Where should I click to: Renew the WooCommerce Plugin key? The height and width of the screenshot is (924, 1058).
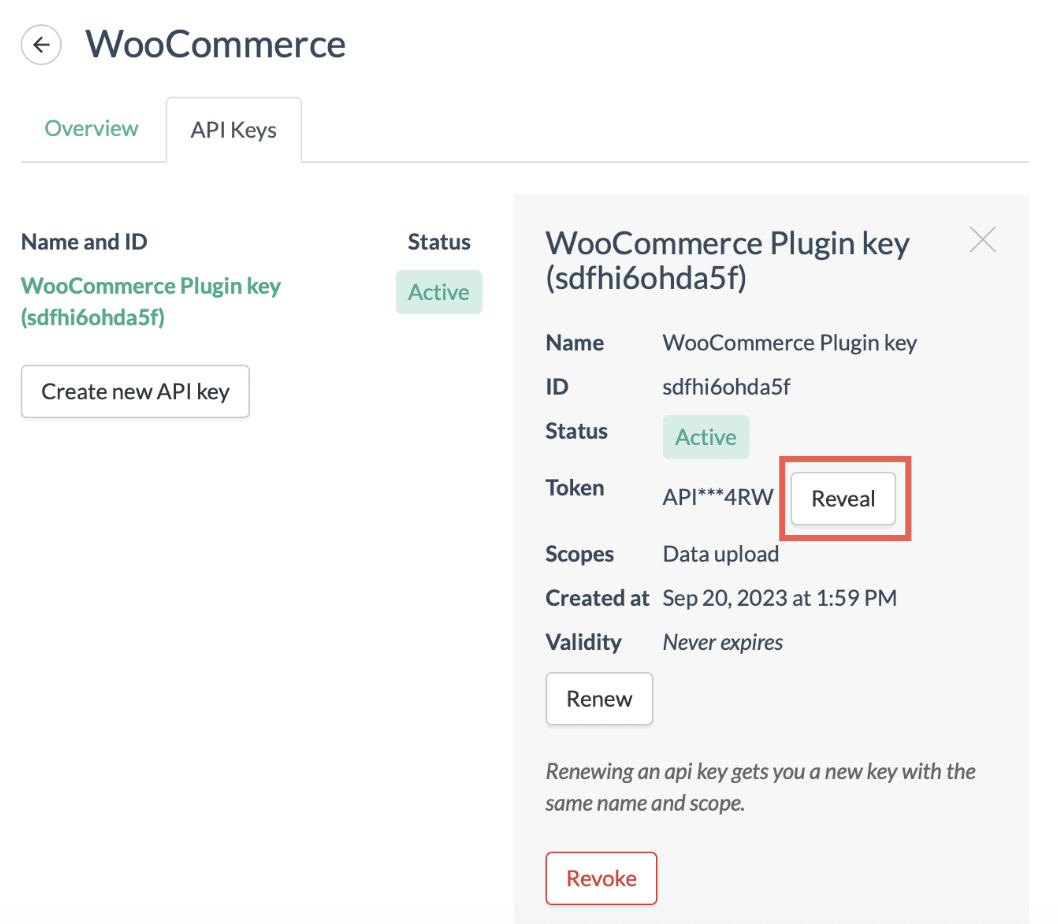pos(599,698)
